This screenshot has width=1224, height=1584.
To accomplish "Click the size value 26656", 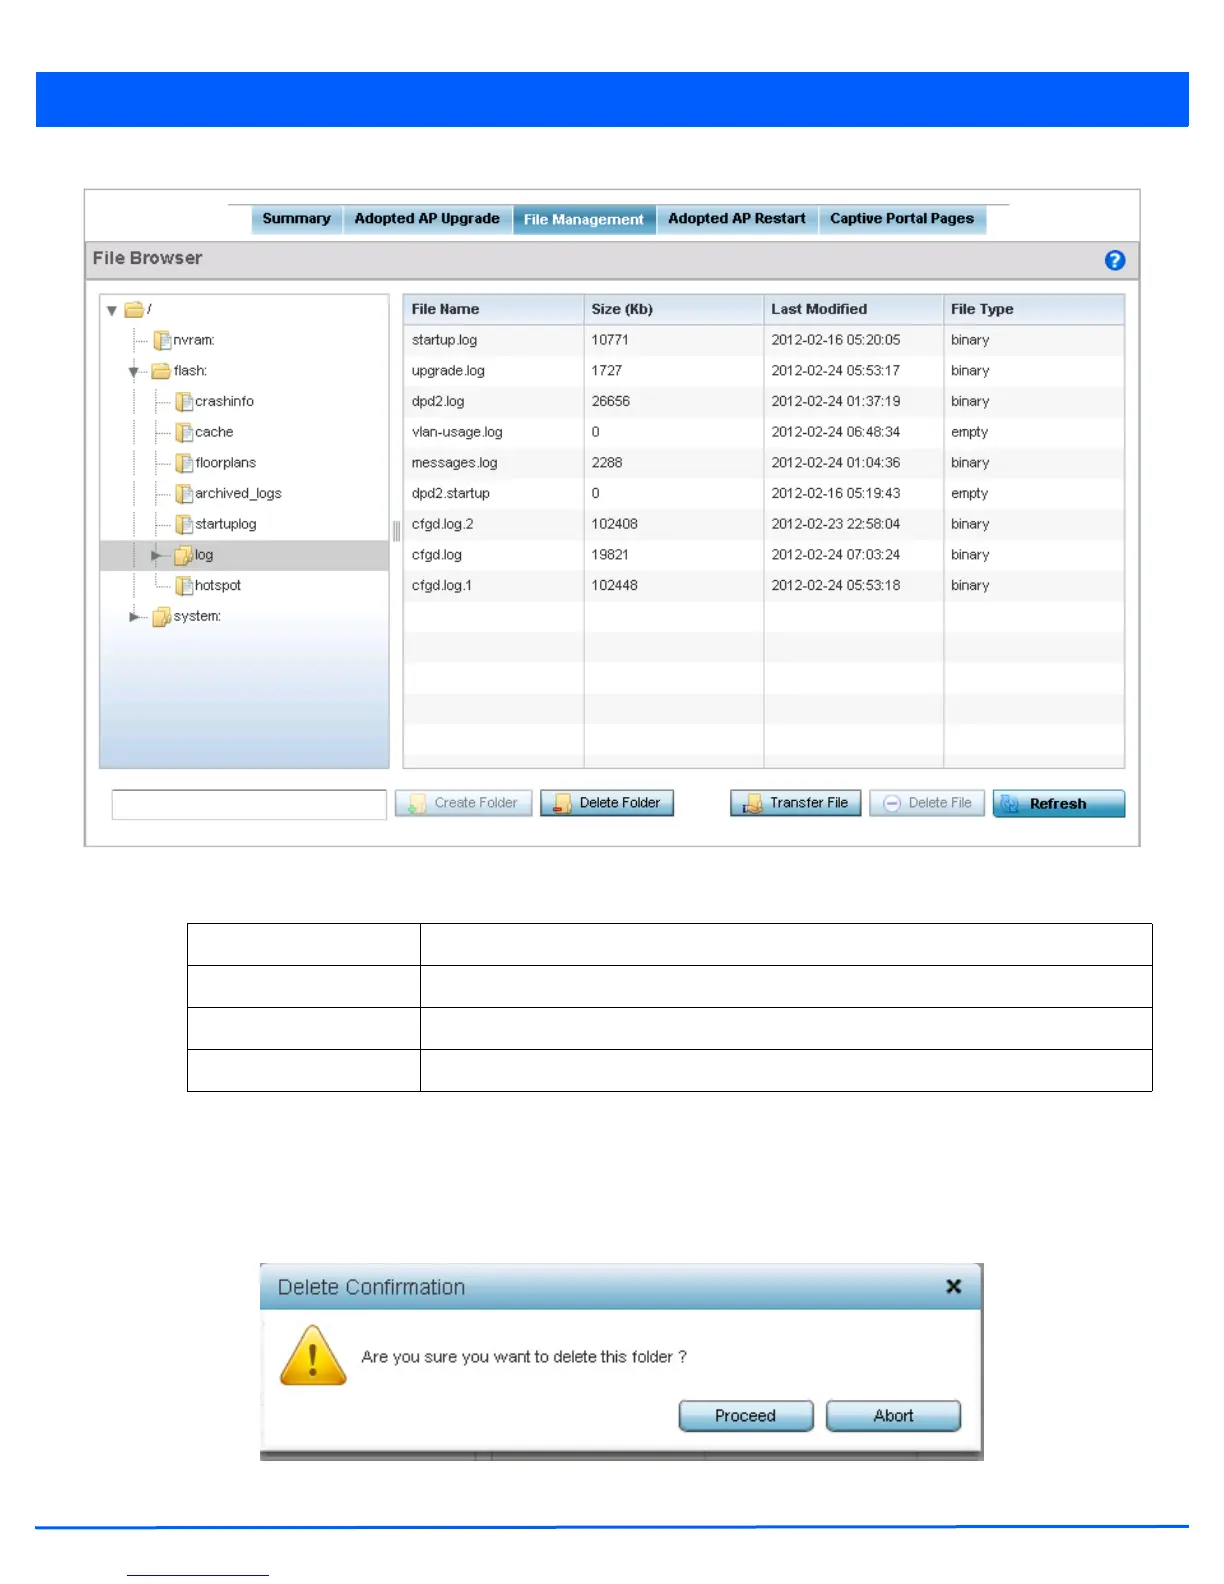I will coord(610,402).
